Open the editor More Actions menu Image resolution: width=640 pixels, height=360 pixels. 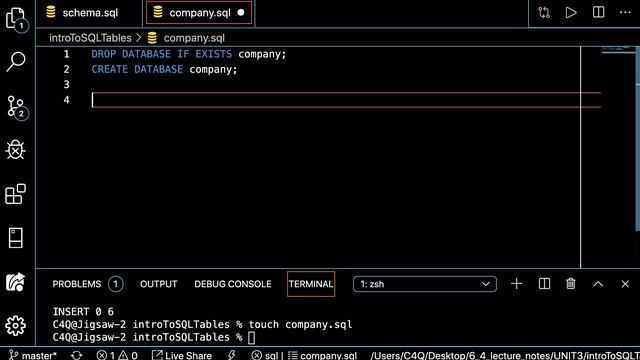pyautogui.click(x=625, y=13)
